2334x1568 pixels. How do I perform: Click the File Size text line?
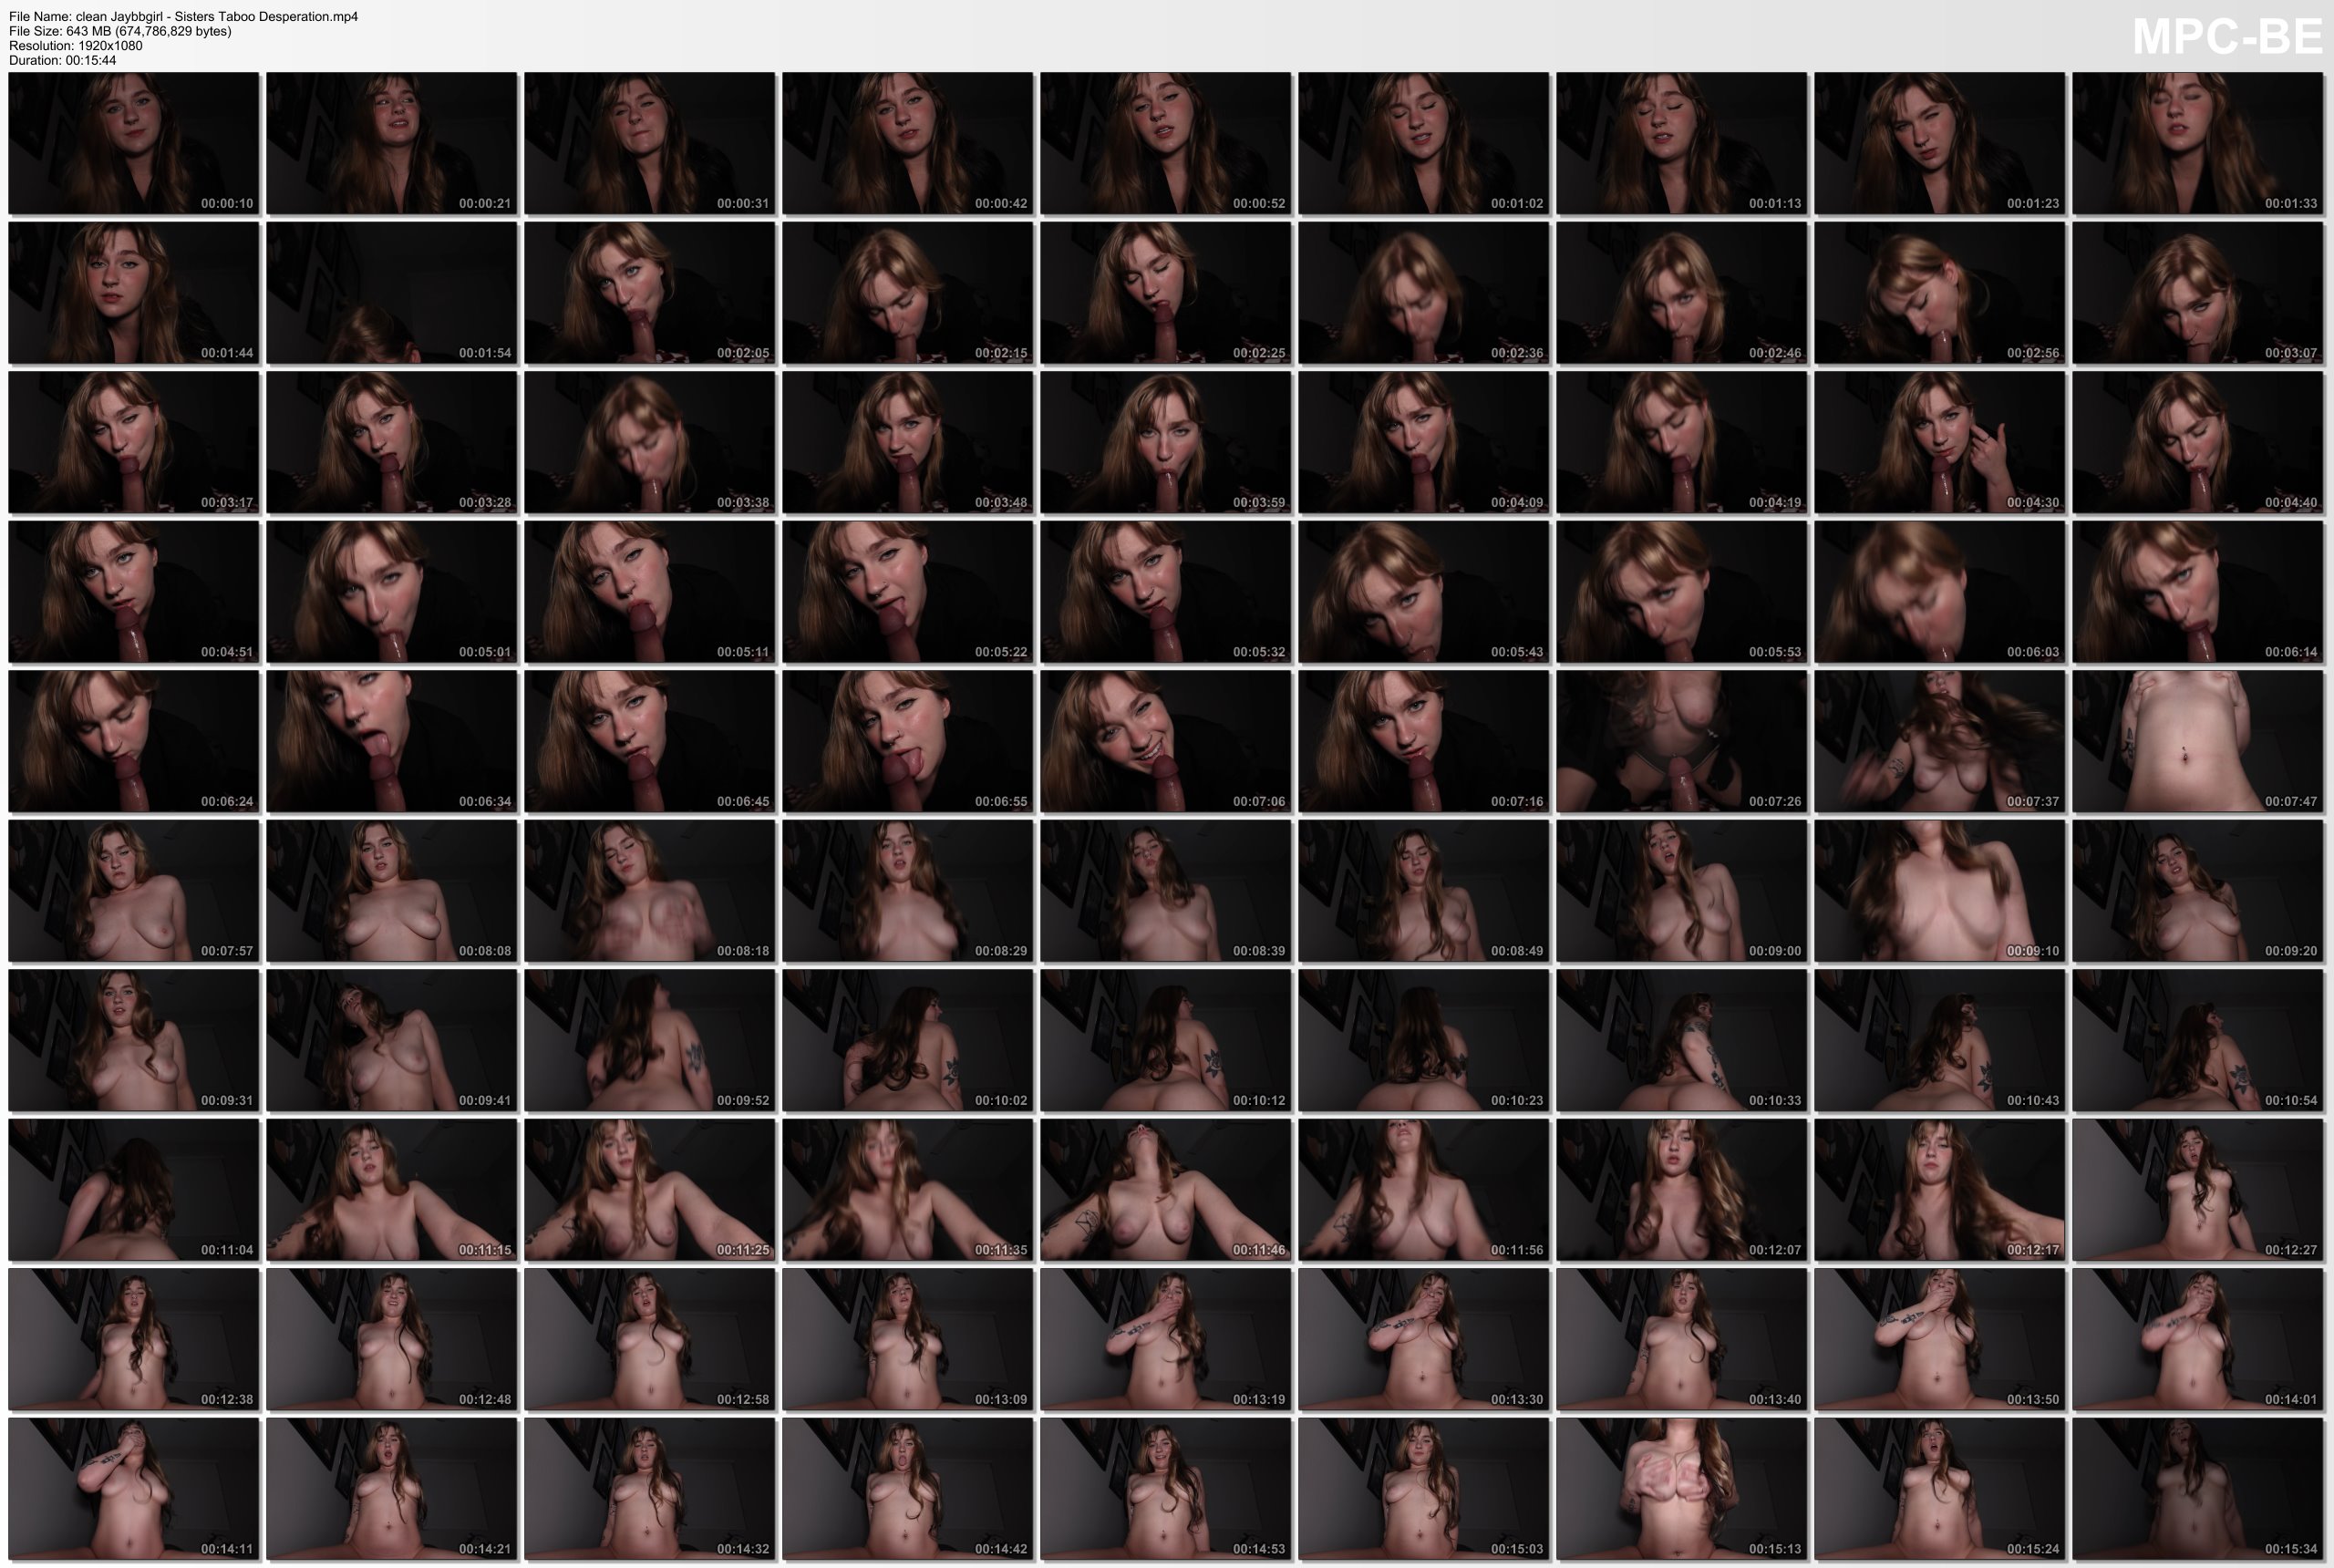point(120,31)
